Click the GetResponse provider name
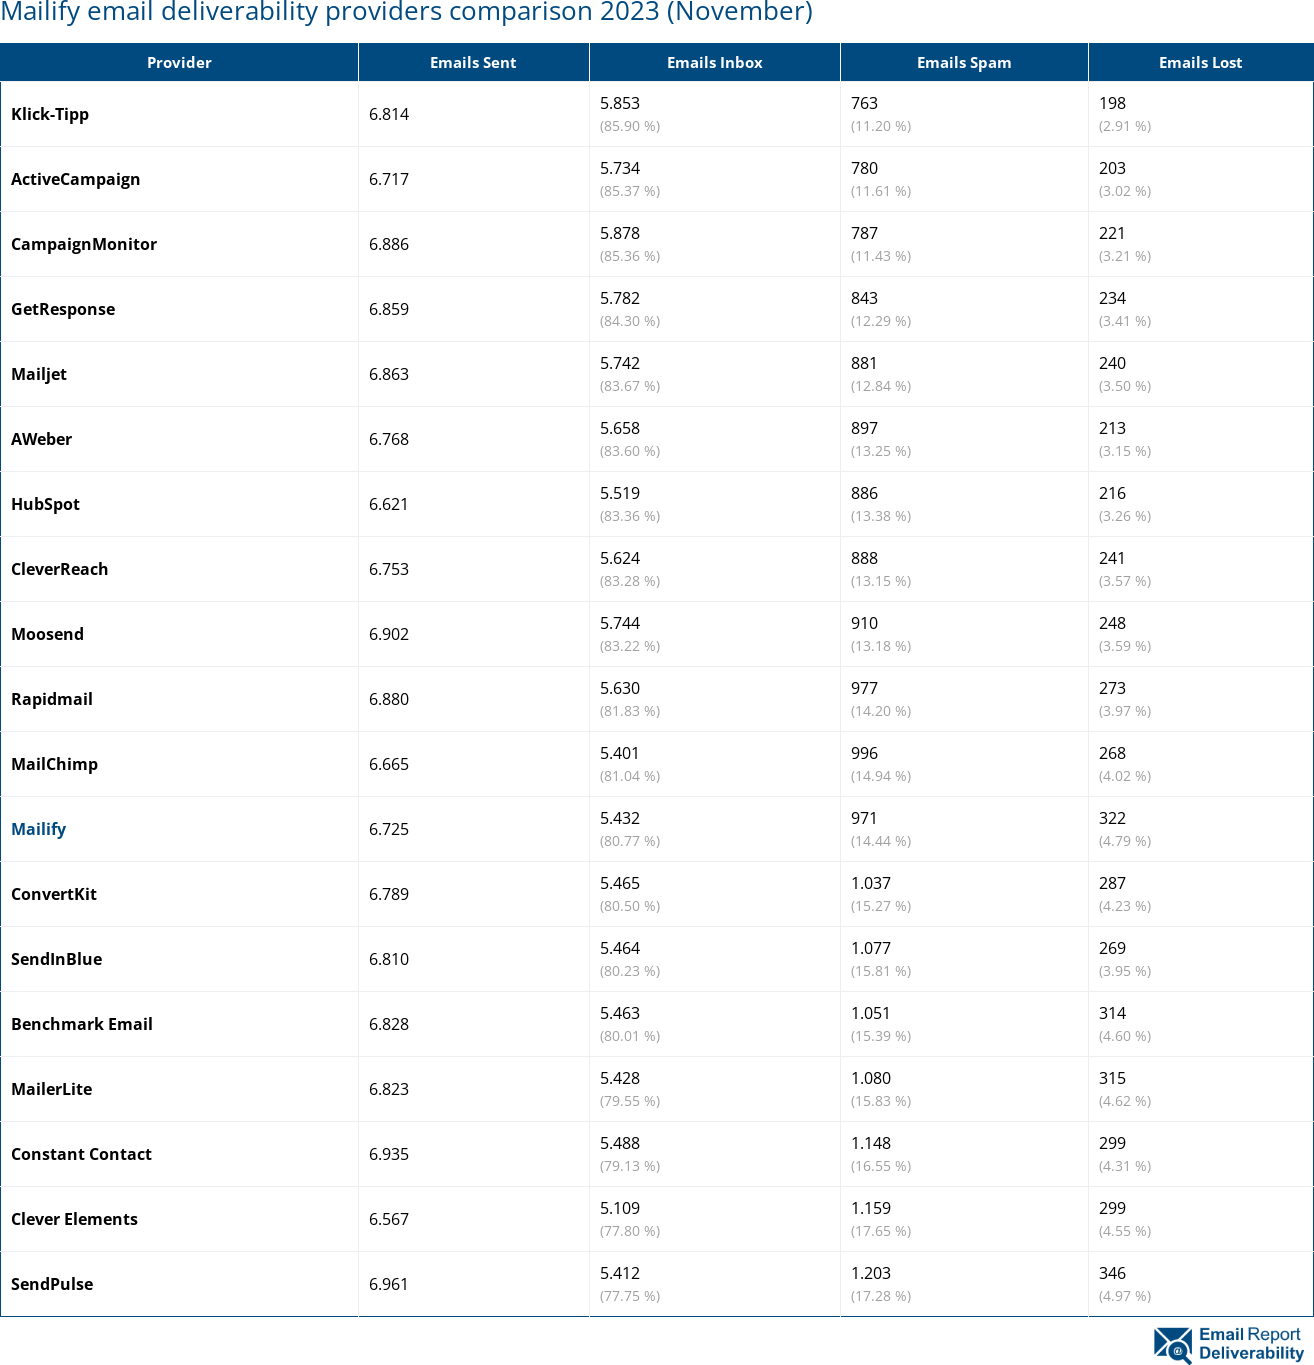Viewport: 1314px width, 1365px height. [x=63, y=309]
